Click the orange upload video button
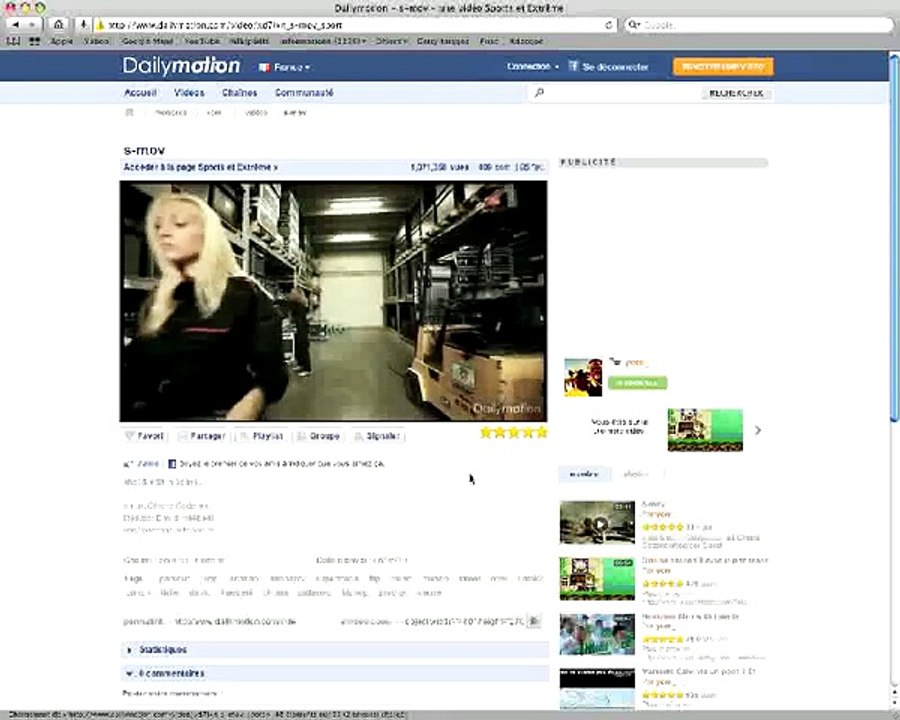 coord(723,67)
